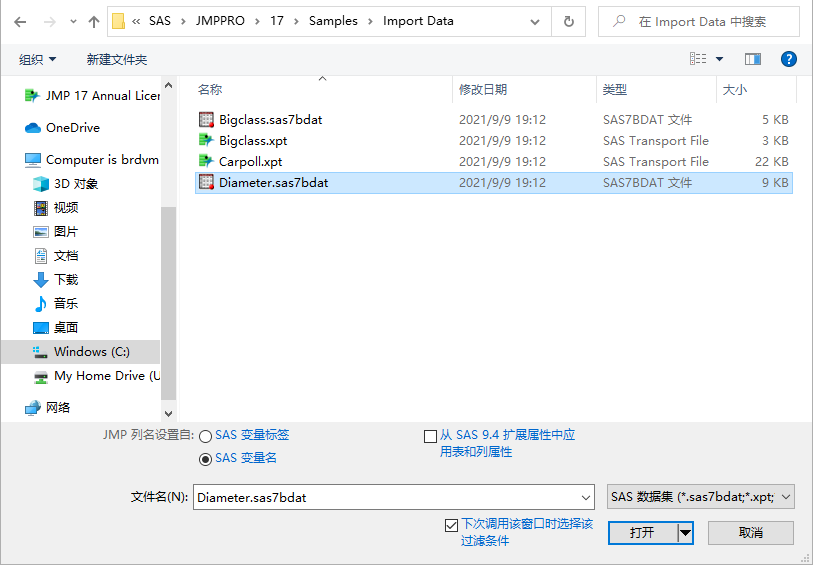
Task: Click the folder icon in address bar
Action: point(118,21)
